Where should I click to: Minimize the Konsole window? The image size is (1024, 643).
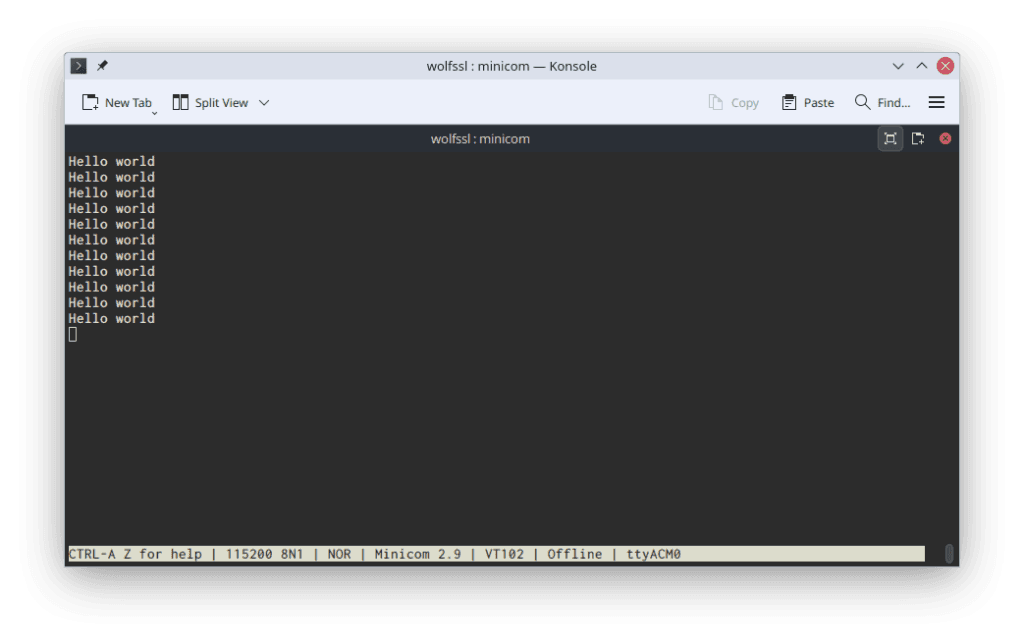point(898,66)
